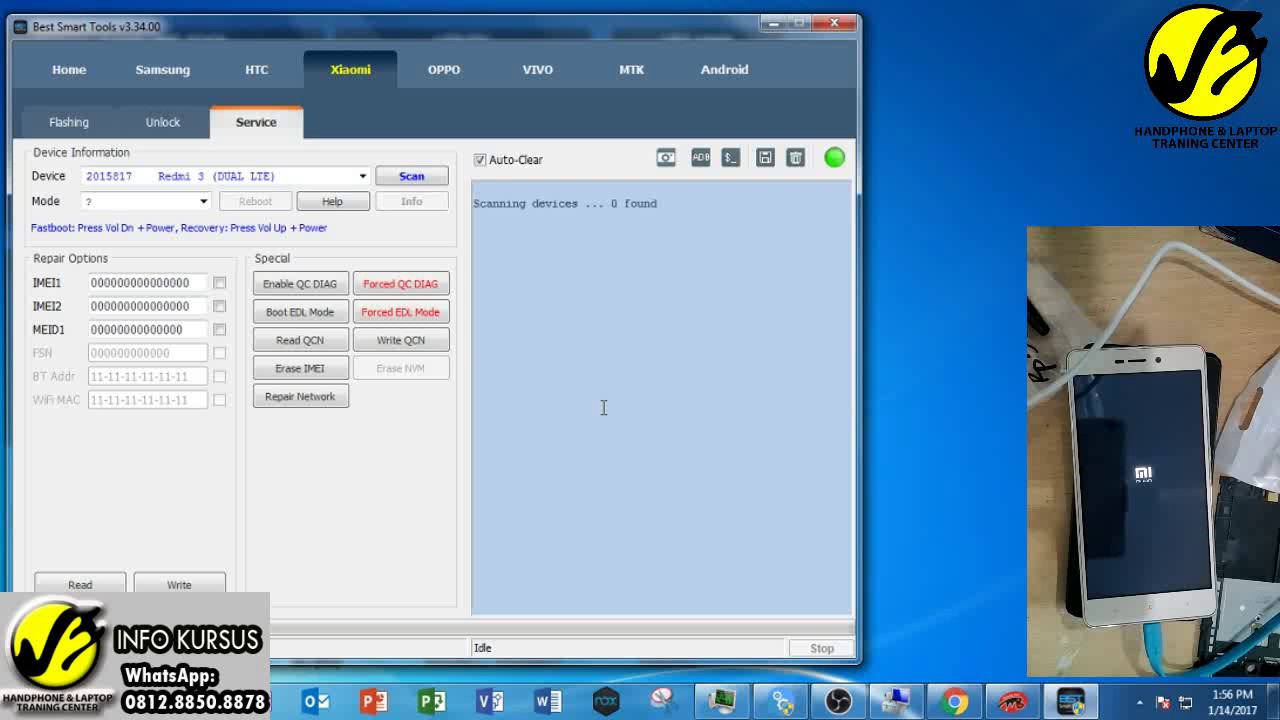Toggle the Auto-Clear checkbox

pos(480,160)
